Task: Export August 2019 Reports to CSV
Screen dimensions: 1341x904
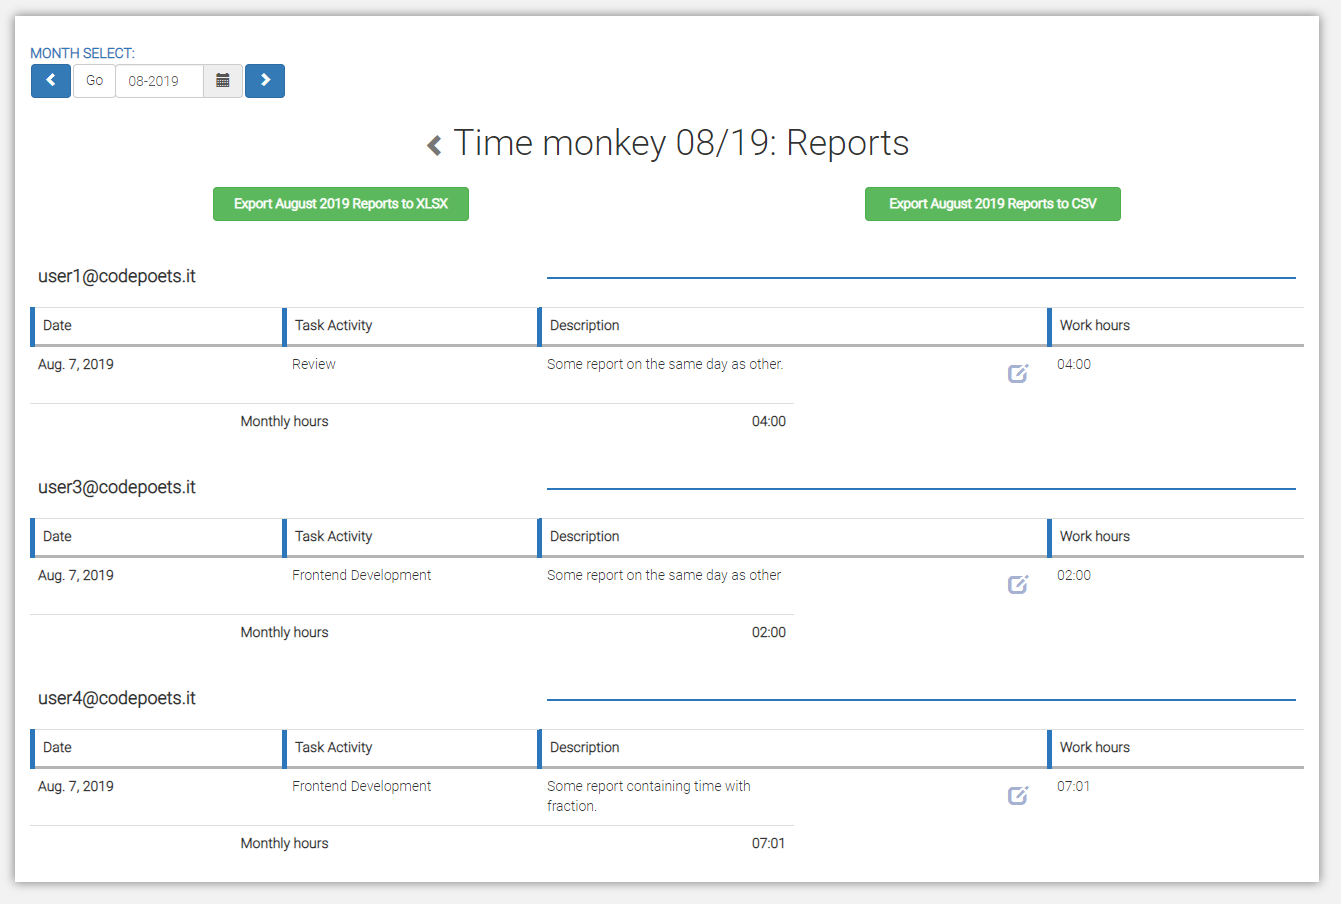Action: 993,204
